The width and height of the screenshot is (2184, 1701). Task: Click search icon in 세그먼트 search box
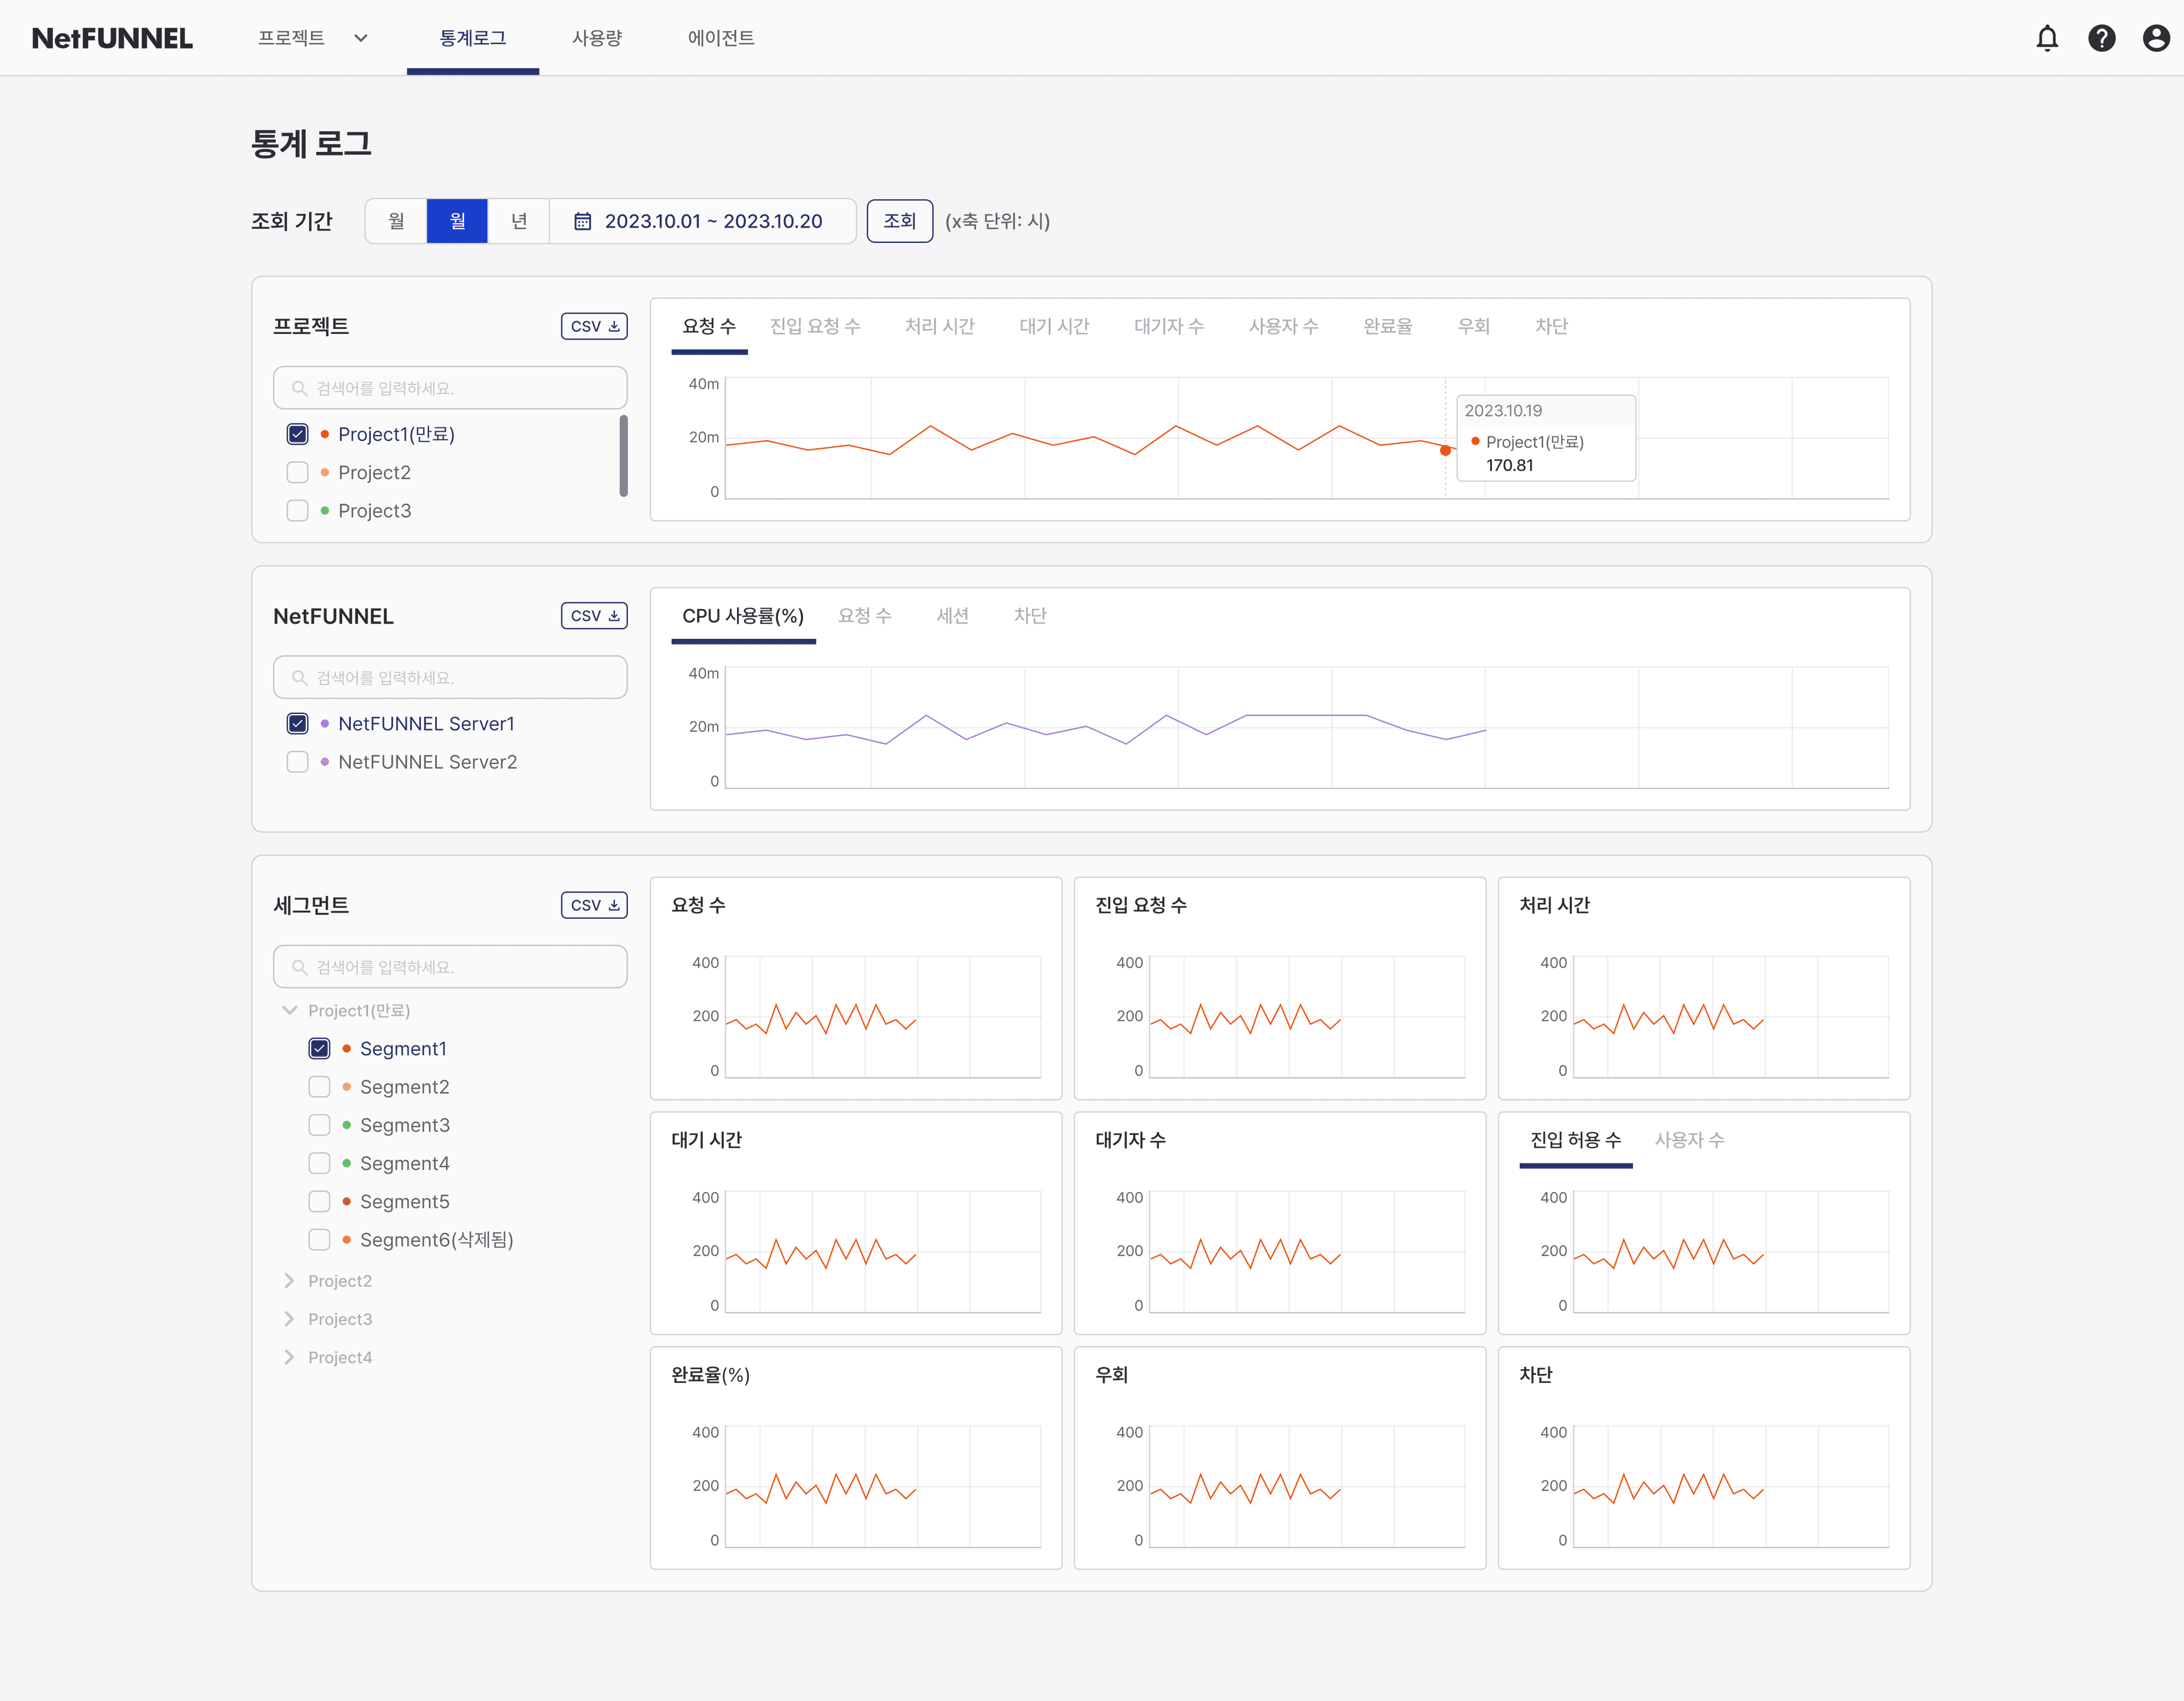(x=299, y=967)
